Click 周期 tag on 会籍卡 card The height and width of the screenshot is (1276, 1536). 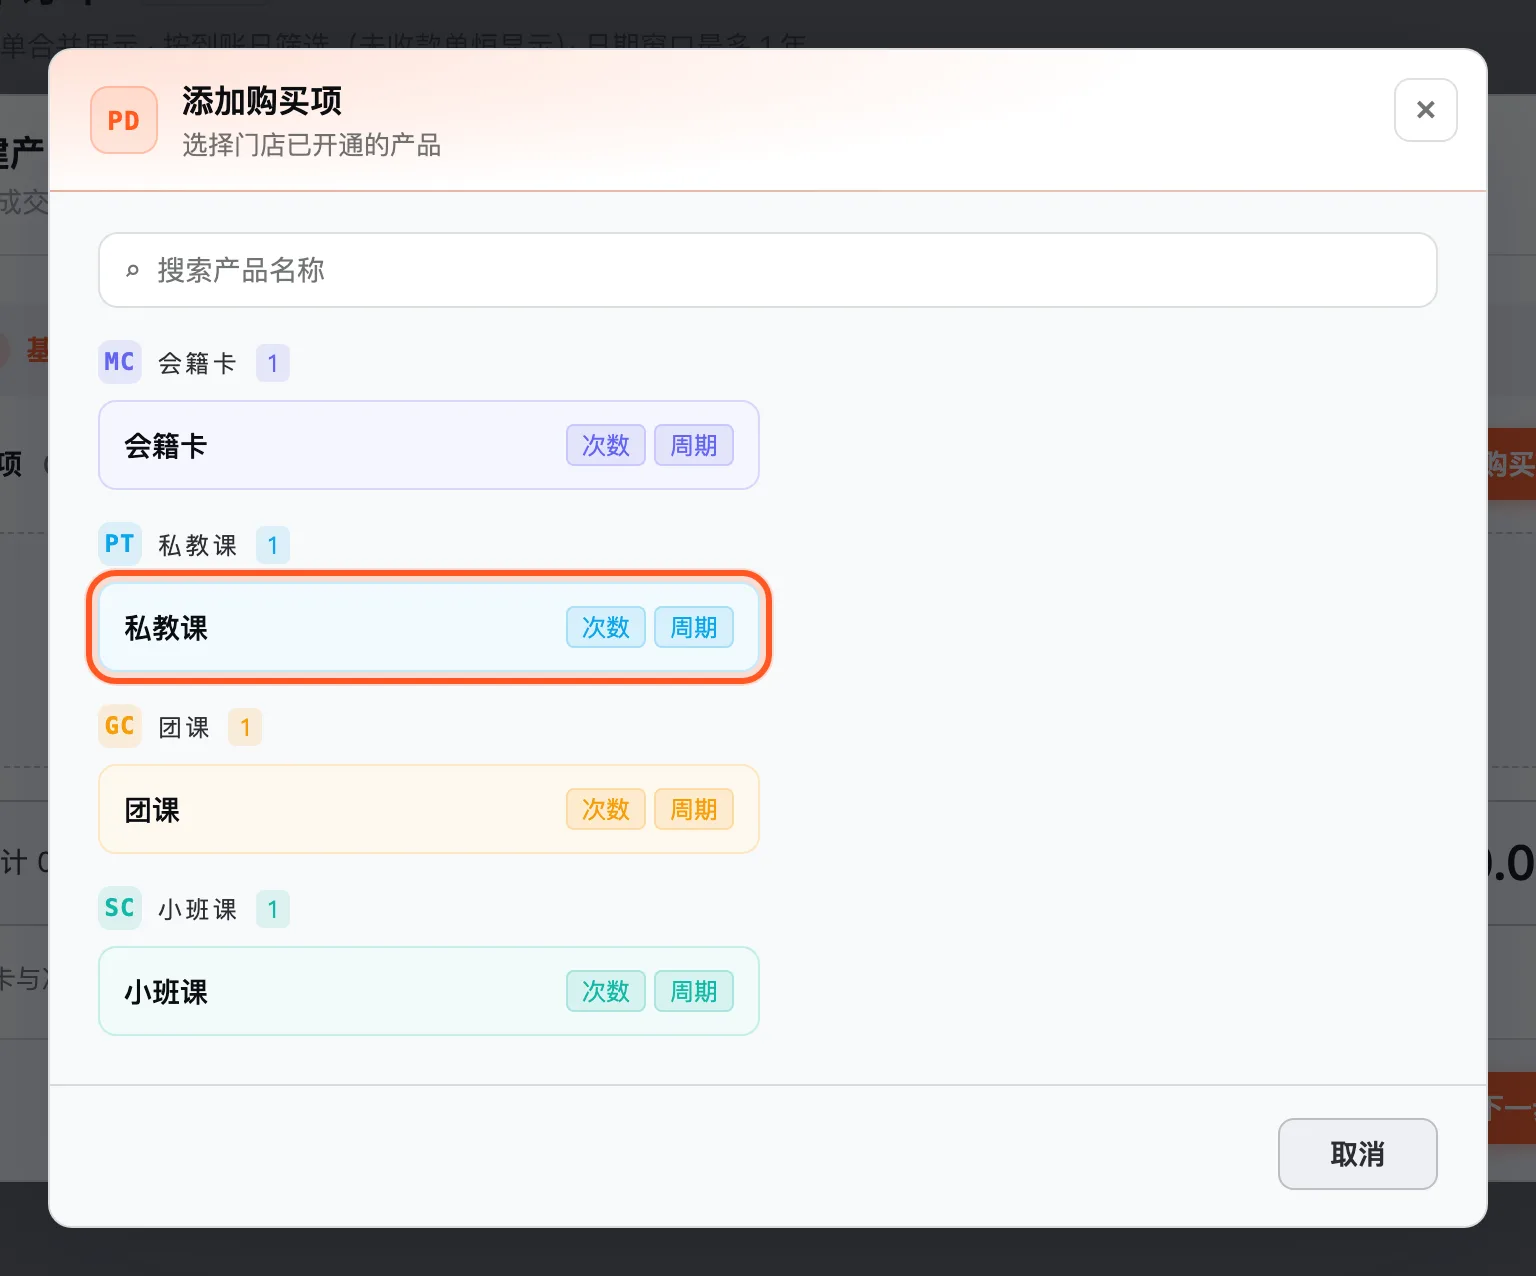[x=694, y=445]
